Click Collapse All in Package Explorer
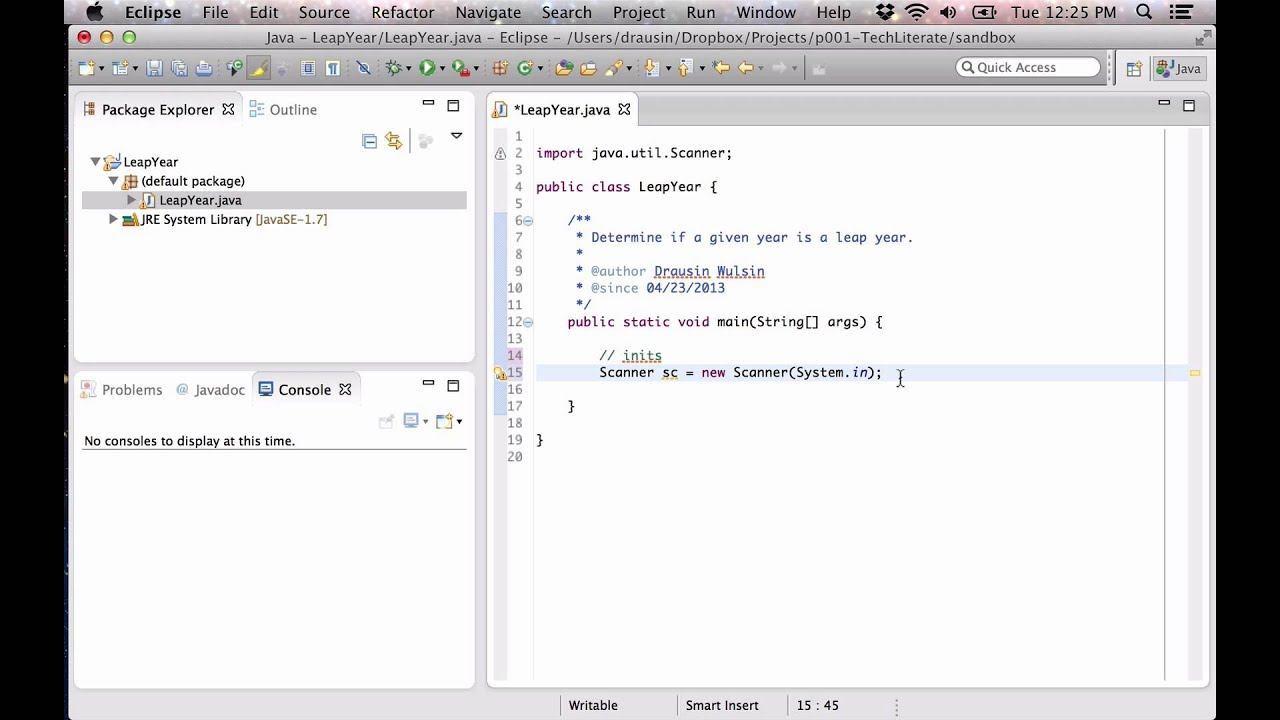 click(x=369, y=141)
